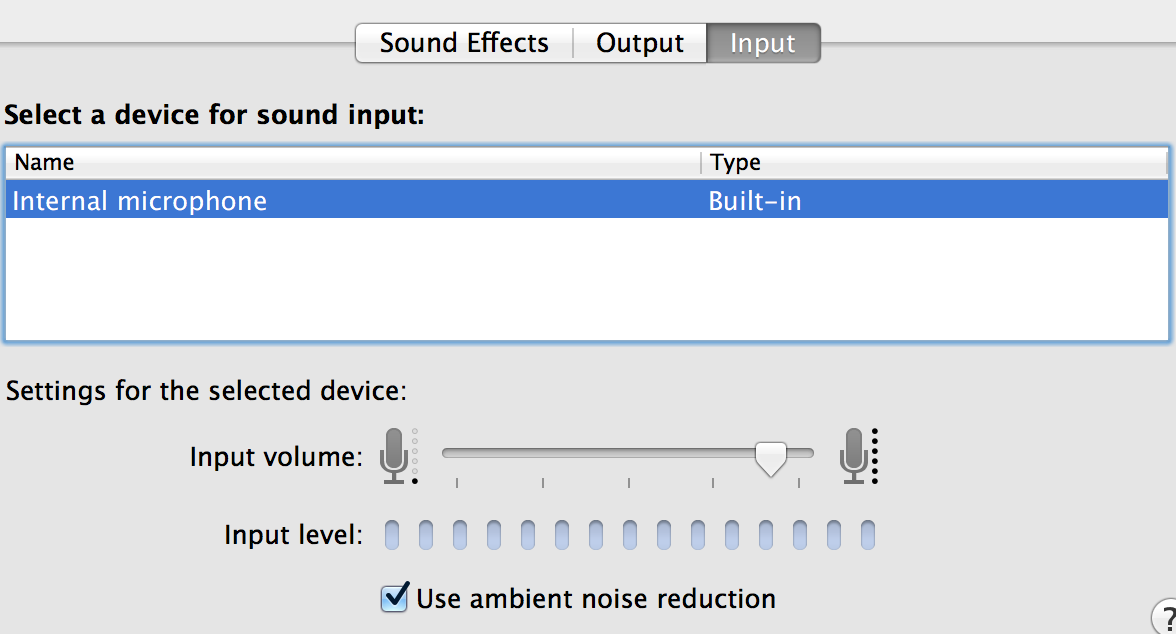
Task: Toggle the Use ambient noise reduction checkbox
Action: [394, 598]
